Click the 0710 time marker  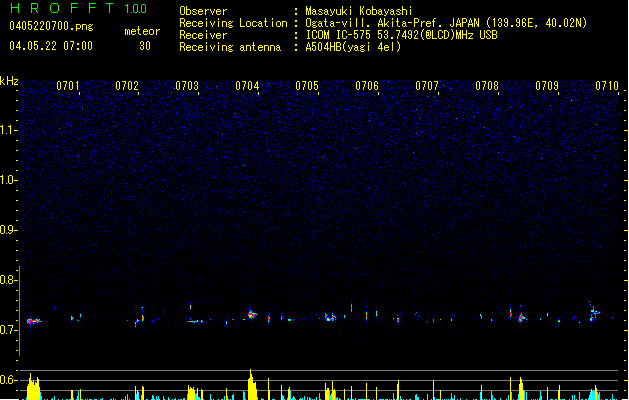tap(607, 86)
